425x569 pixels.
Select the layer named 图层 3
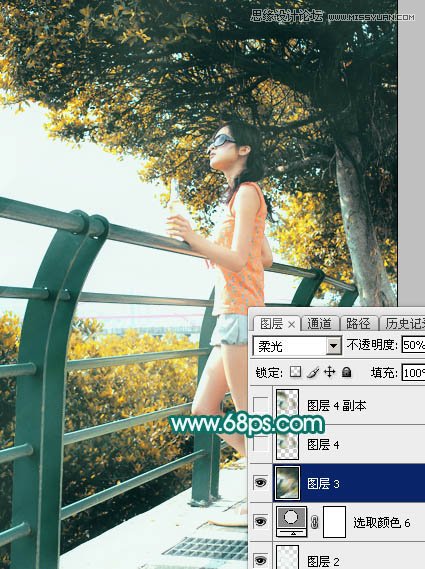[323, 483]
